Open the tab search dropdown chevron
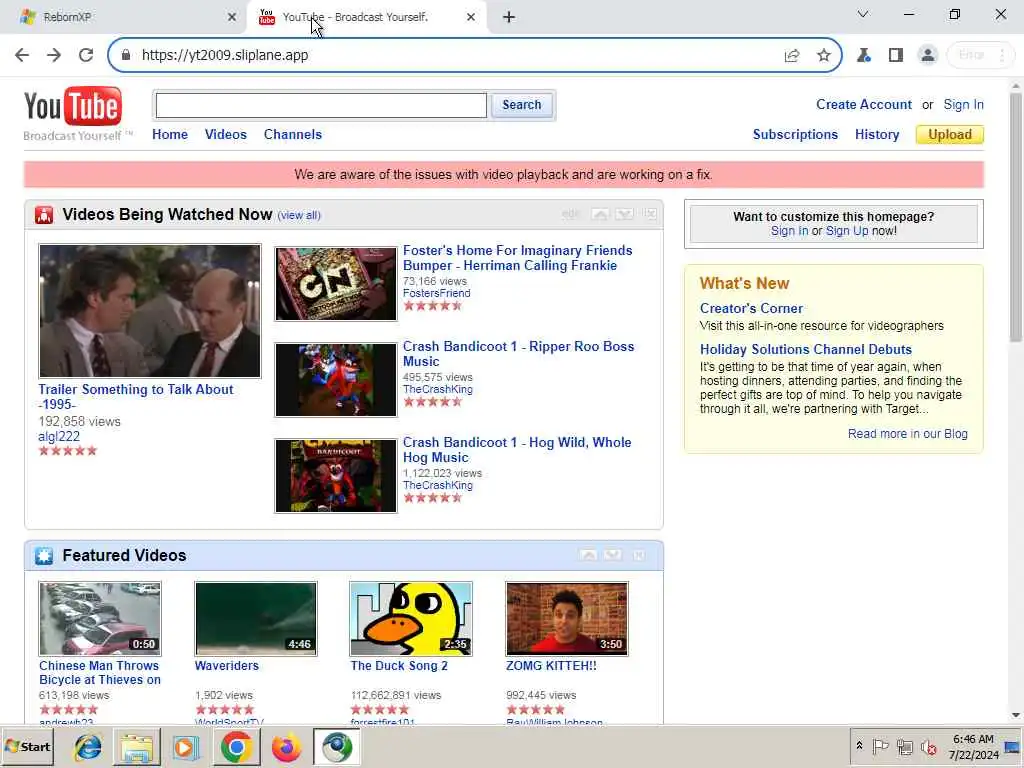The image size is (1024, 768). [x=863, y=14]
